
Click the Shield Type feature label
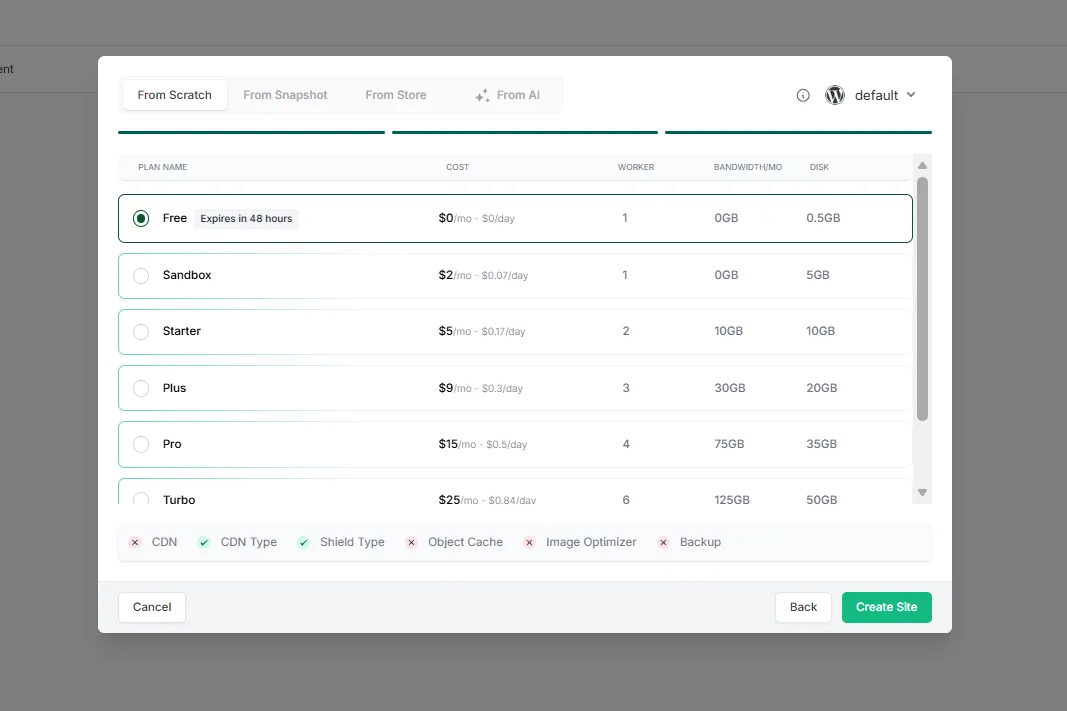352,542
